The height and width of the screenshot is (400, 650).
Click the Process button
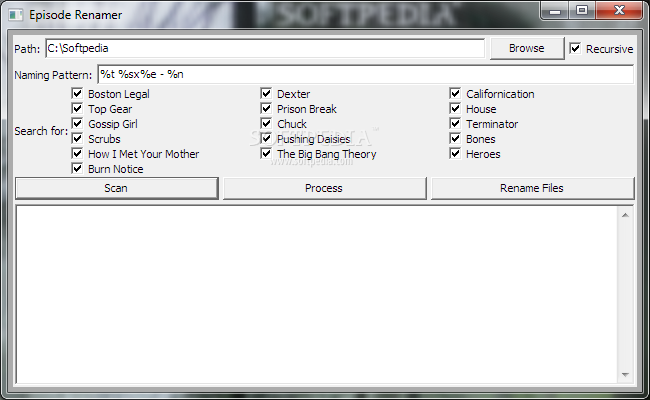(x=325, y=188)
